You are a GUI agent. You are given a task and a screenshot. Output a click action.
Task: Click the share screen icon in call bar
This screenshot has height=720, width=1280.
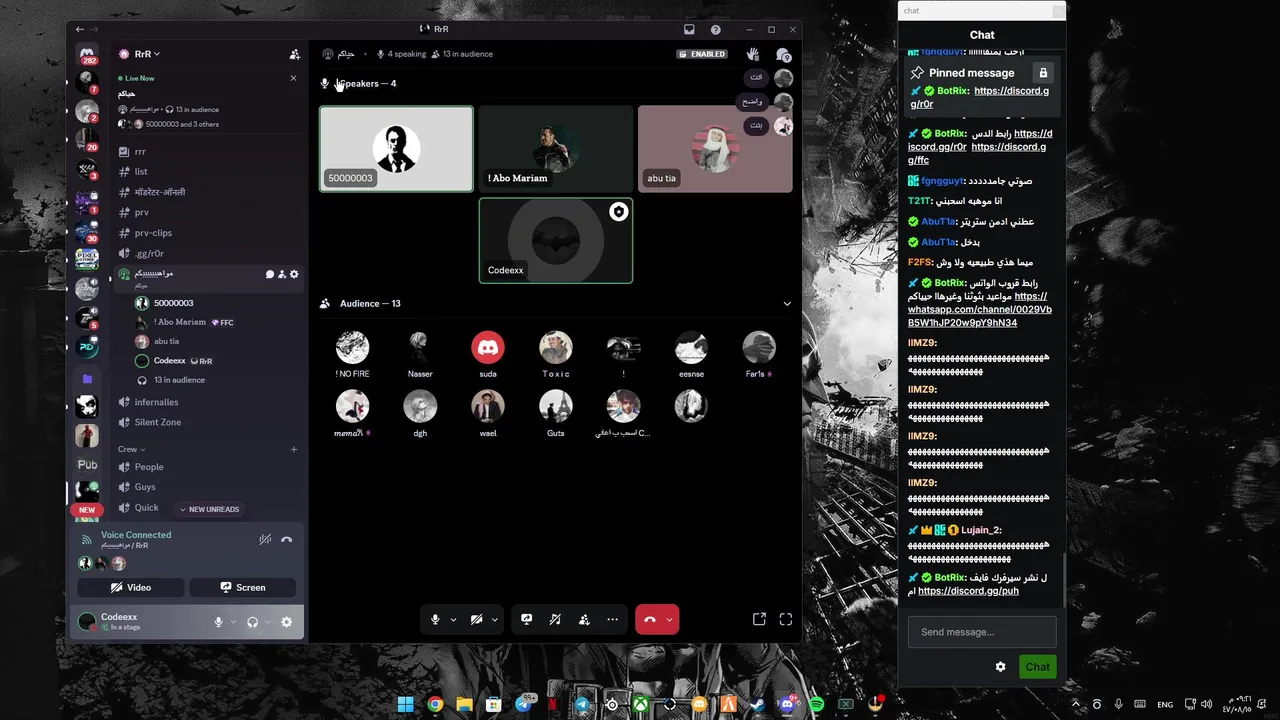[527, 619]
